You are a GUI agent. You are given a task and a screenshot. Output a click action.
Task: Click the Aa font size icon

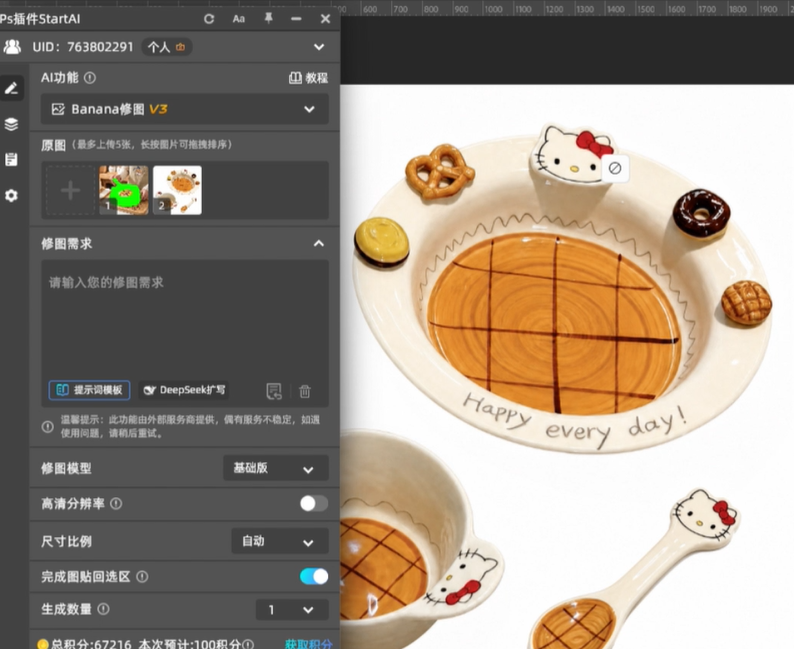tap(239, 19)
